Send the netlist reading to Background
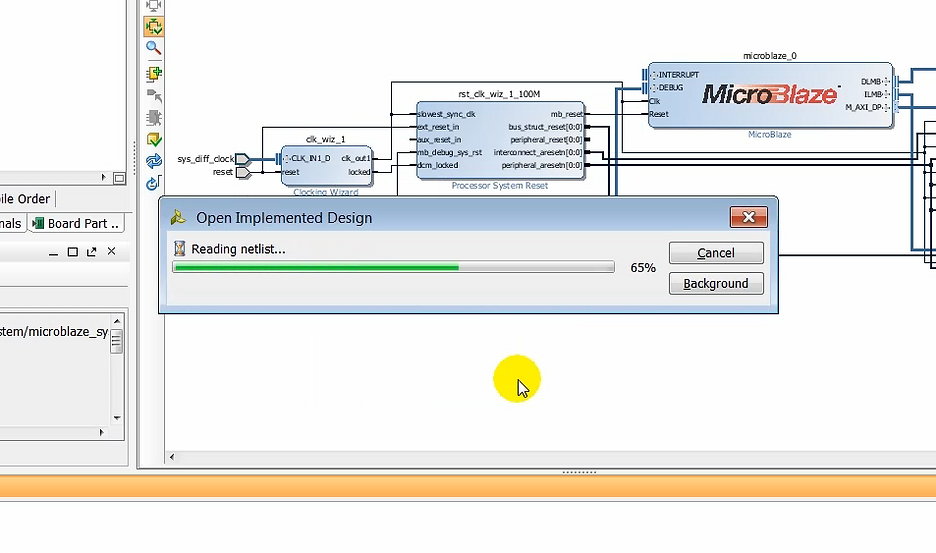 click(715, 283)
